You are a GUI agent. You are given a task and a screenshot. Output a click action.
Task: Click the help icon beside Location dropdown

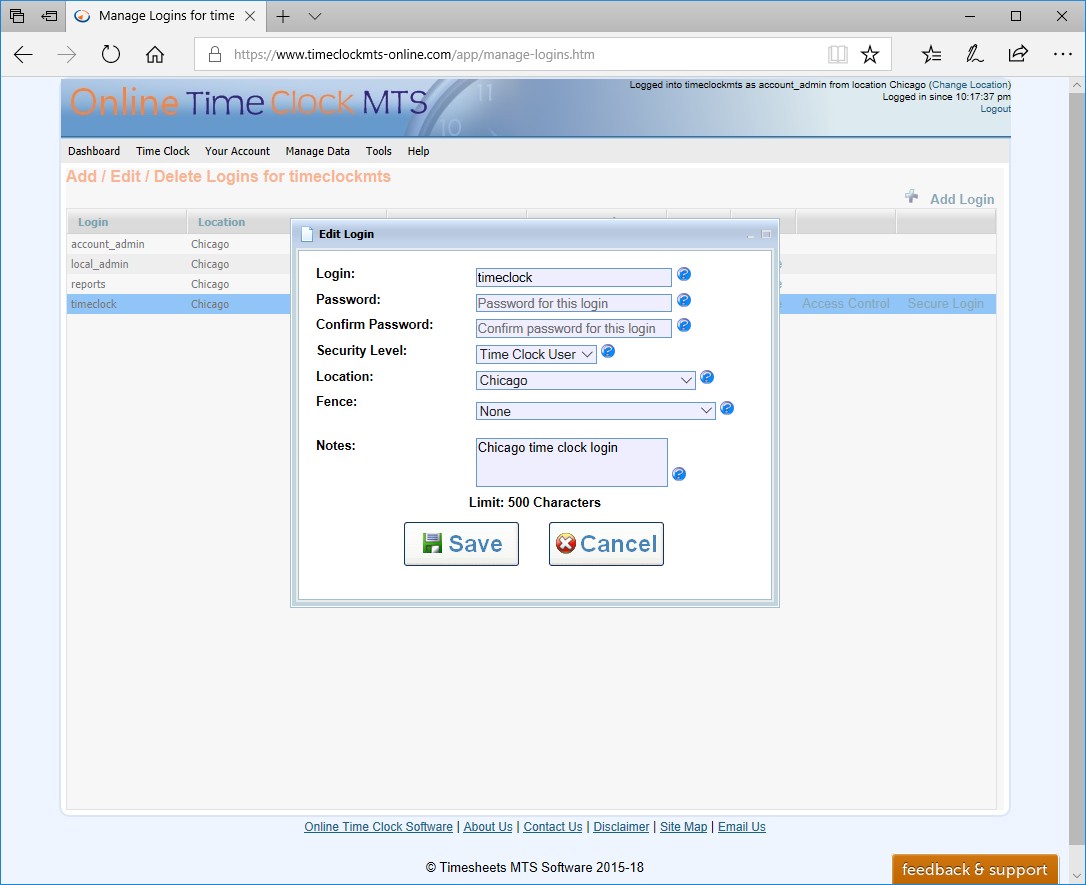click(707, 377)
